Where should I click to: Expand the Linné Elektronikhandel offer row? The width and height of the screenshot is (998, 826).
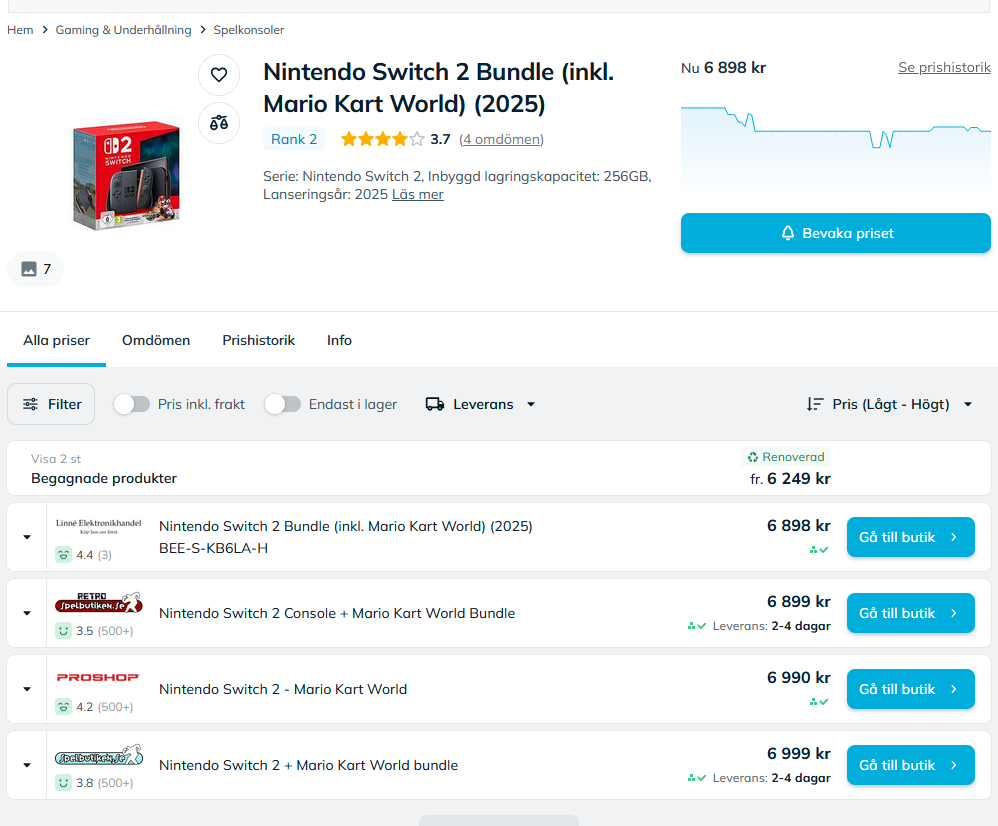click(x=27, y=537)
